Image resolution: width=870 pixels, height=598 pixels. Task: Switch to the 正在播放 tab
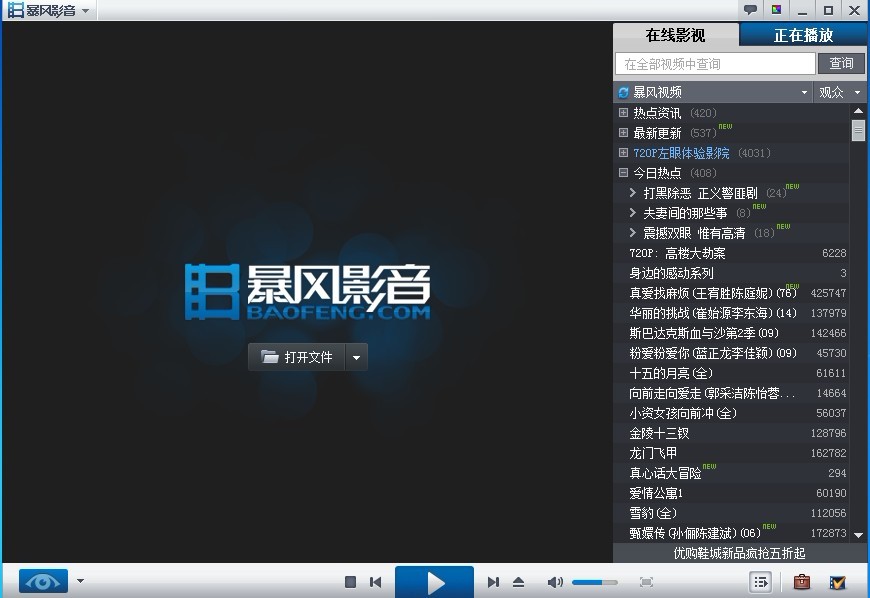tap(803, 35)
